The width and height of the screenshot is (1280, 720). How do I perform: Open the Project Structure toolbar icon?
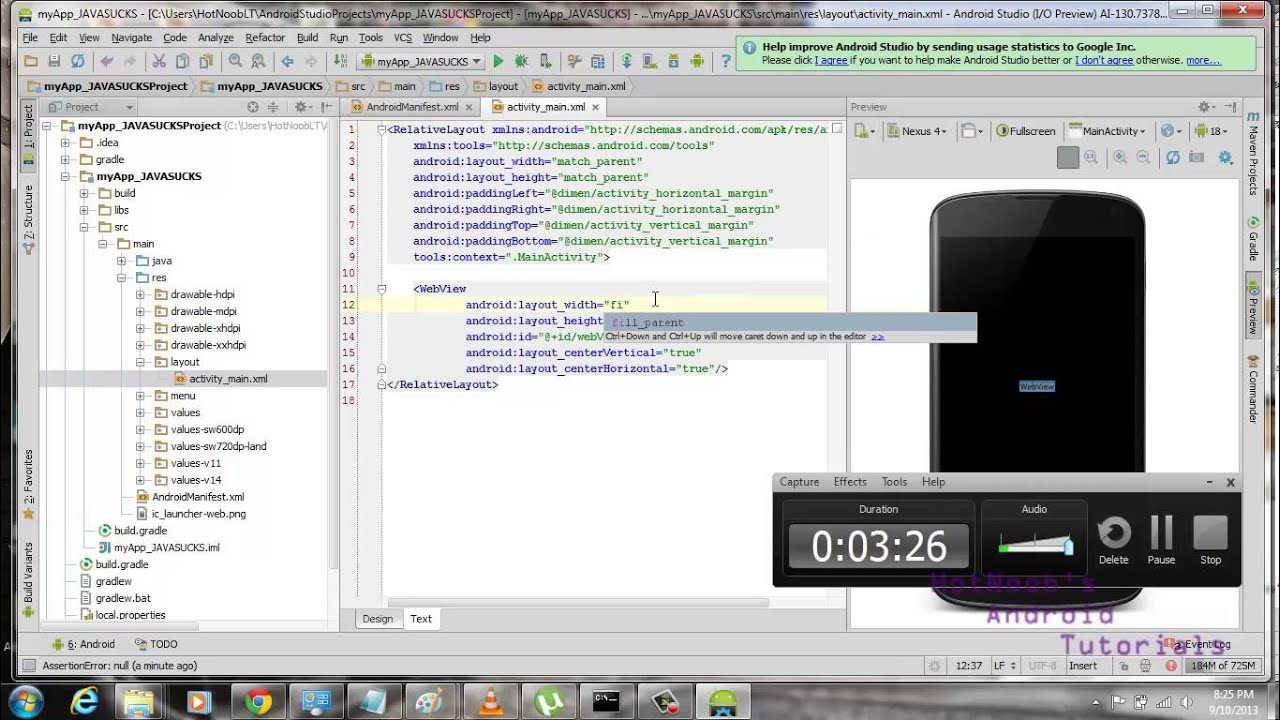coord(597,62)
